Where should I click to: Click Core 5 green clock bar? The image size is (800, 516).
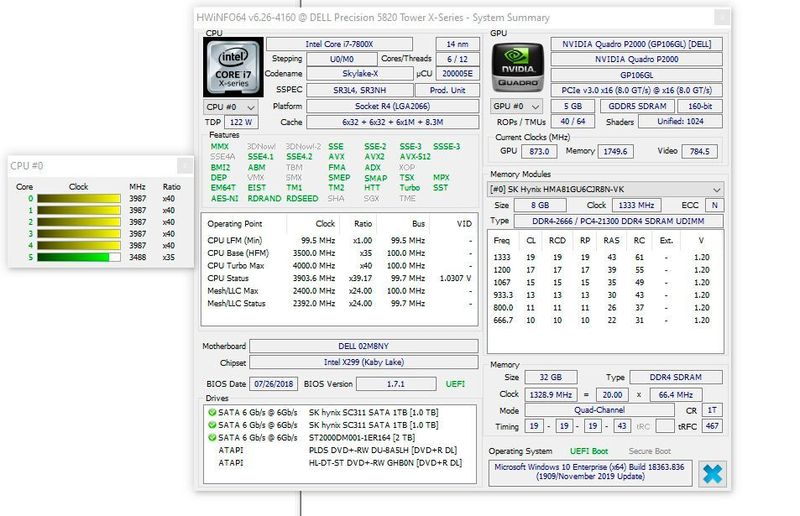pyautogui.click(x=79, y=257)
